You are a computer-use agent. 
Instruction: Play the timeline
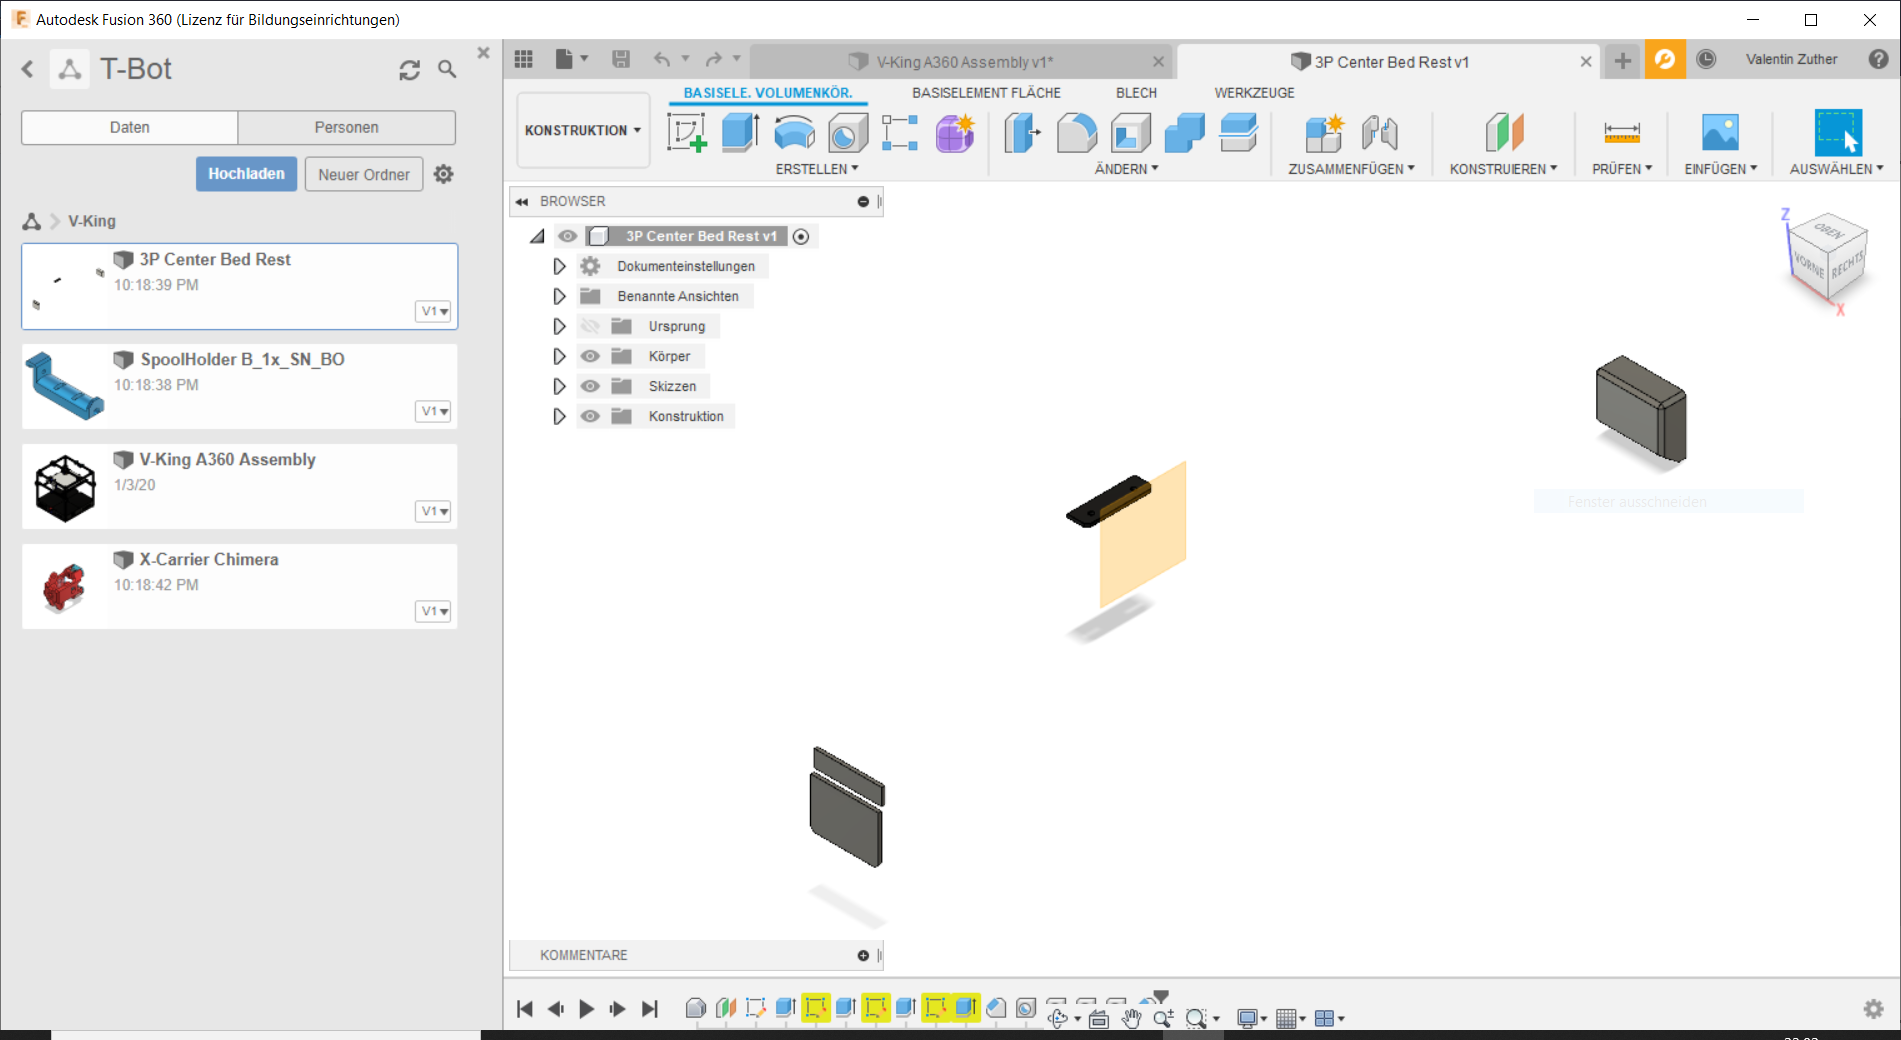tap(587, 1009)
